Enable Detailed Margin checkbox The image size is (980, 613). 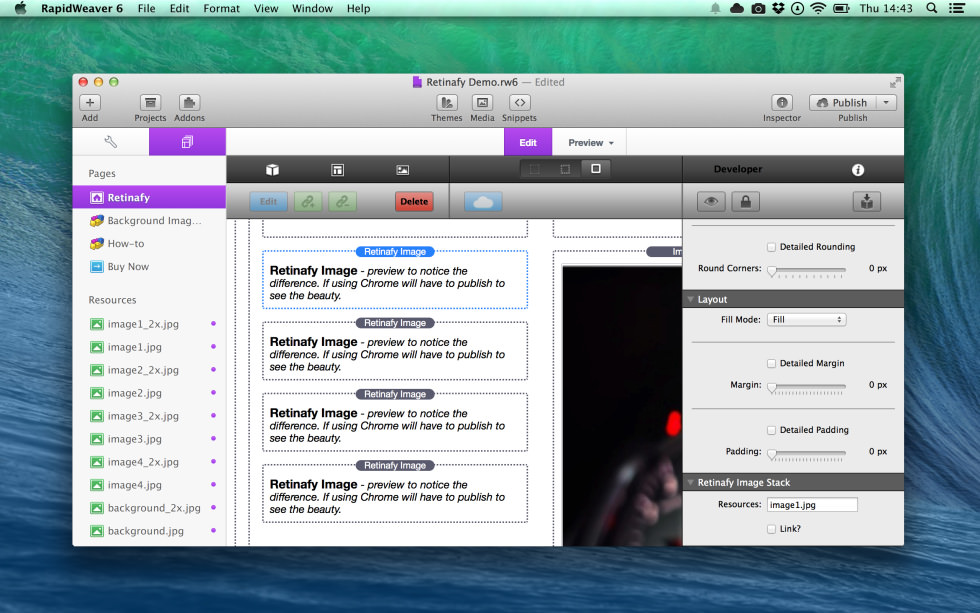click(x=771, y=363)
